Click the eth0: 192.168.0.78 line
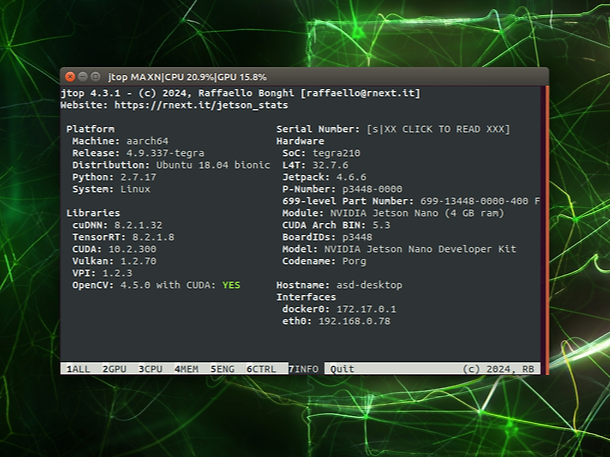Viewport: 610px width, 457px height. (x=337, y=322)
